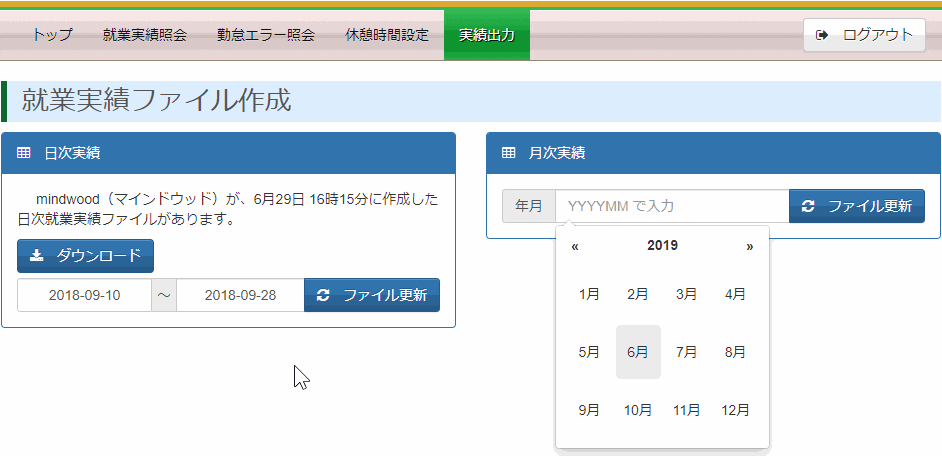This screenshot has height=456, width=942.
Task: Click ファイル更新 in 日次実績 panel
Action: pyautogui.click(x=372, y=295)
